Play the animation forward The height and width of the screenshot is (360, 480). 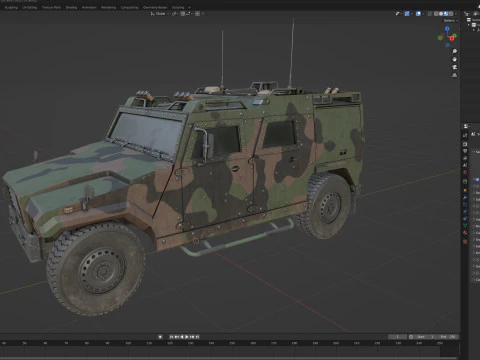click(x=187, y=337)
